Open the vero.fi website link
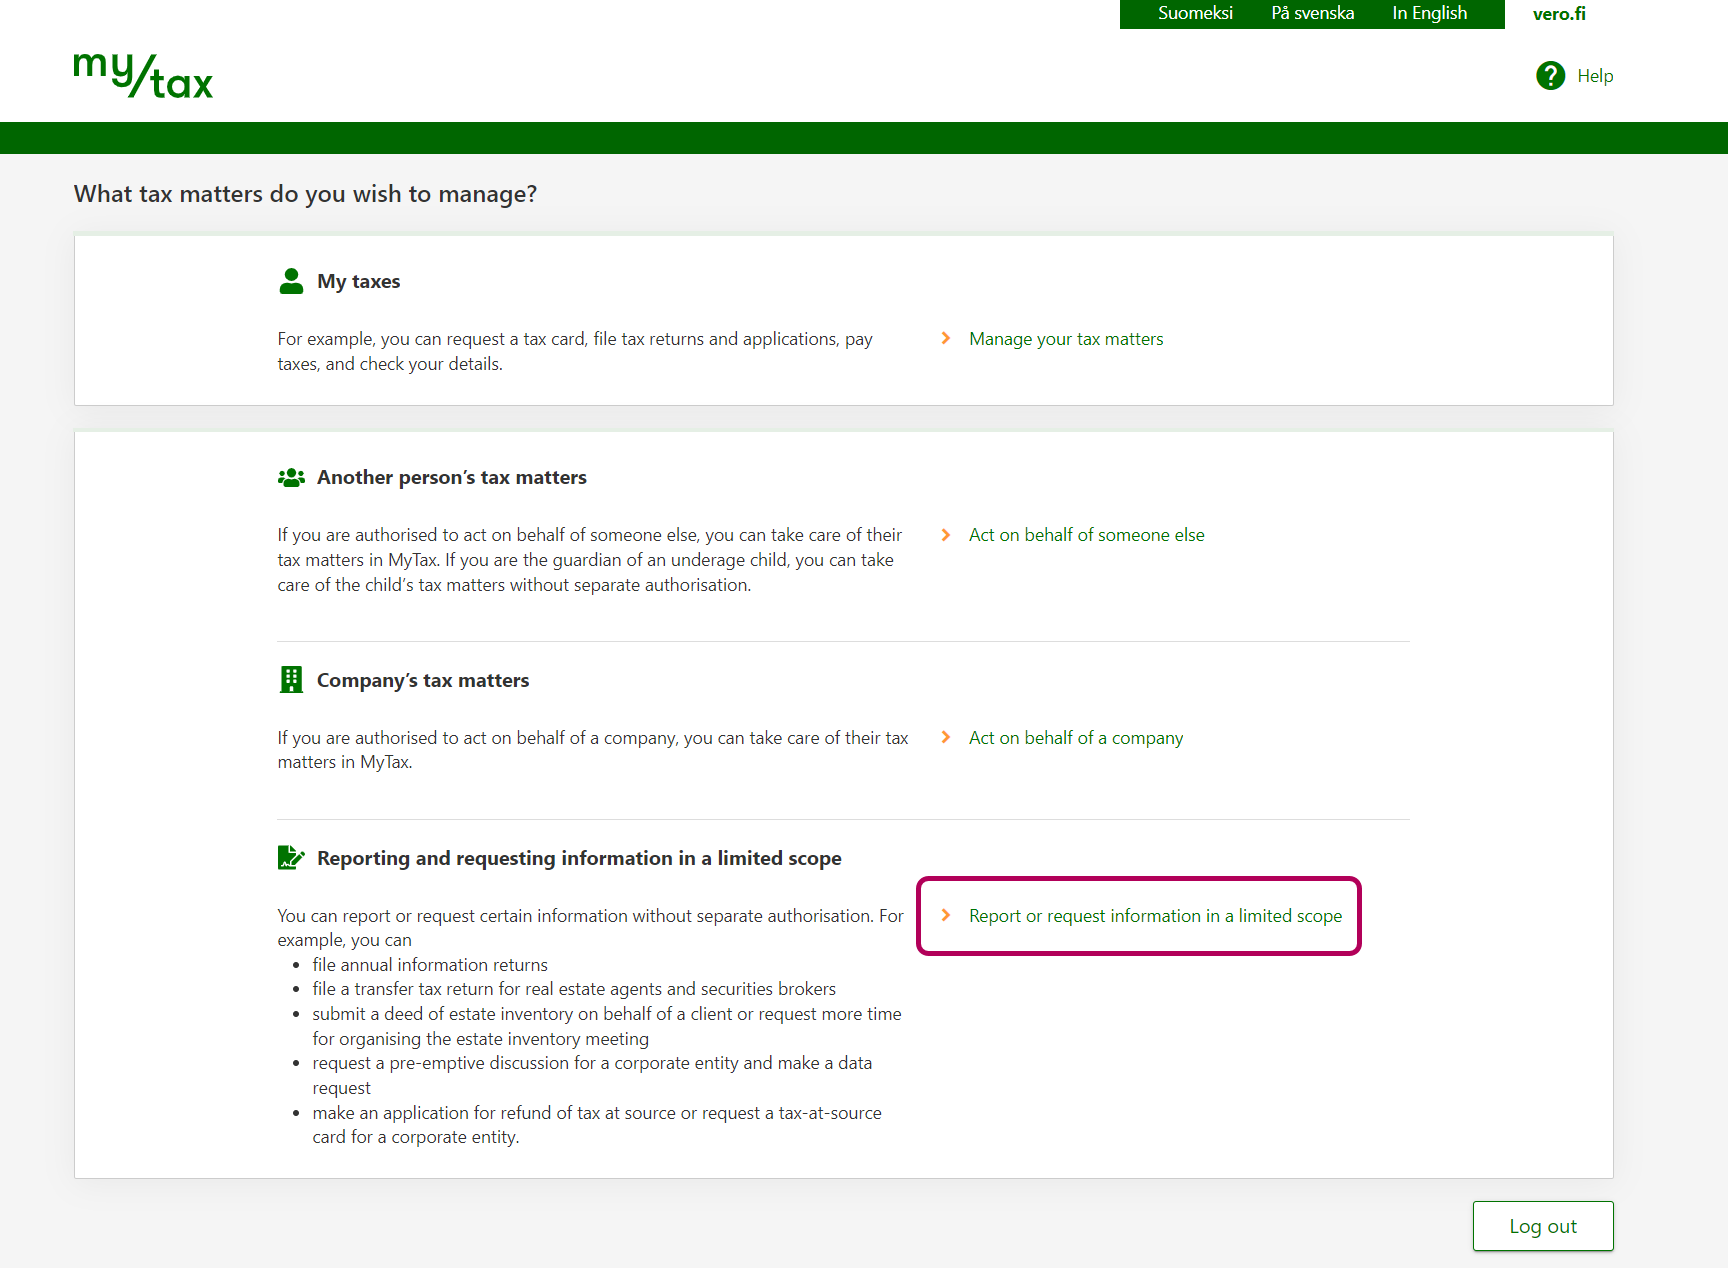Viewport: 1728px width, 1268px height. [1558, 14]
